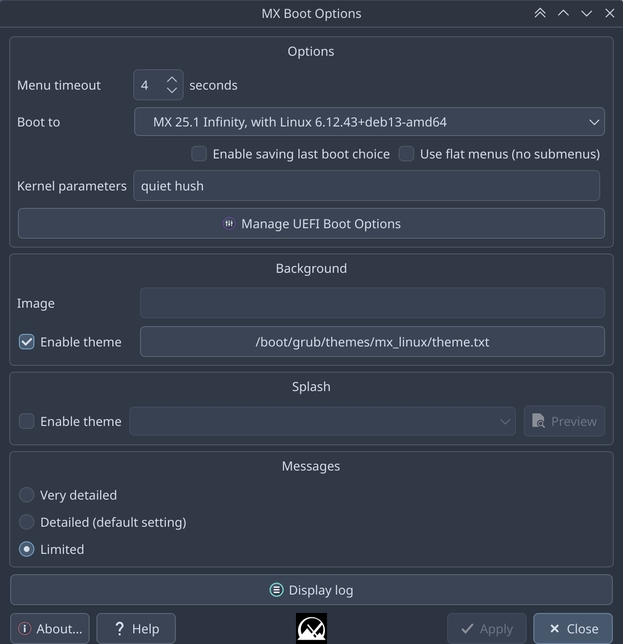
Task: Click the Help button
Action: pyautogui.click(x=136, y=628)
